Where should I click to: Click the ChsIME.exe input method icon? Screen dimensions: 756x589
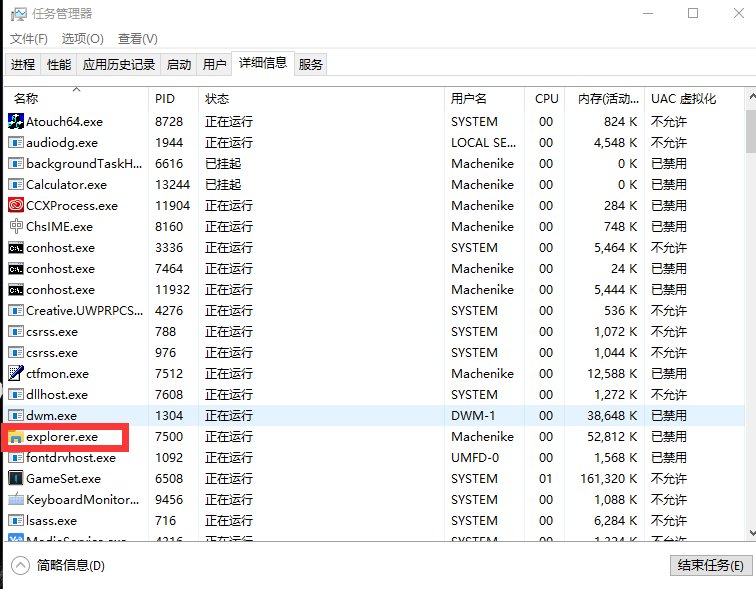tap(16, 226)
